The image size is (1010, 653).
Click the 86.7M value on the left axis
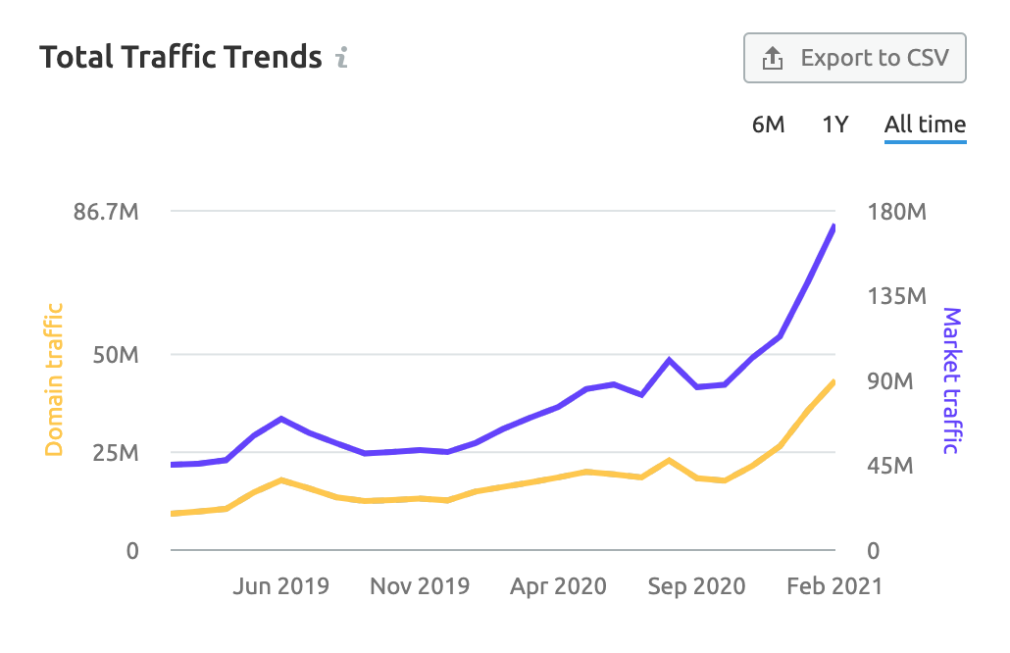pos(108,212)
